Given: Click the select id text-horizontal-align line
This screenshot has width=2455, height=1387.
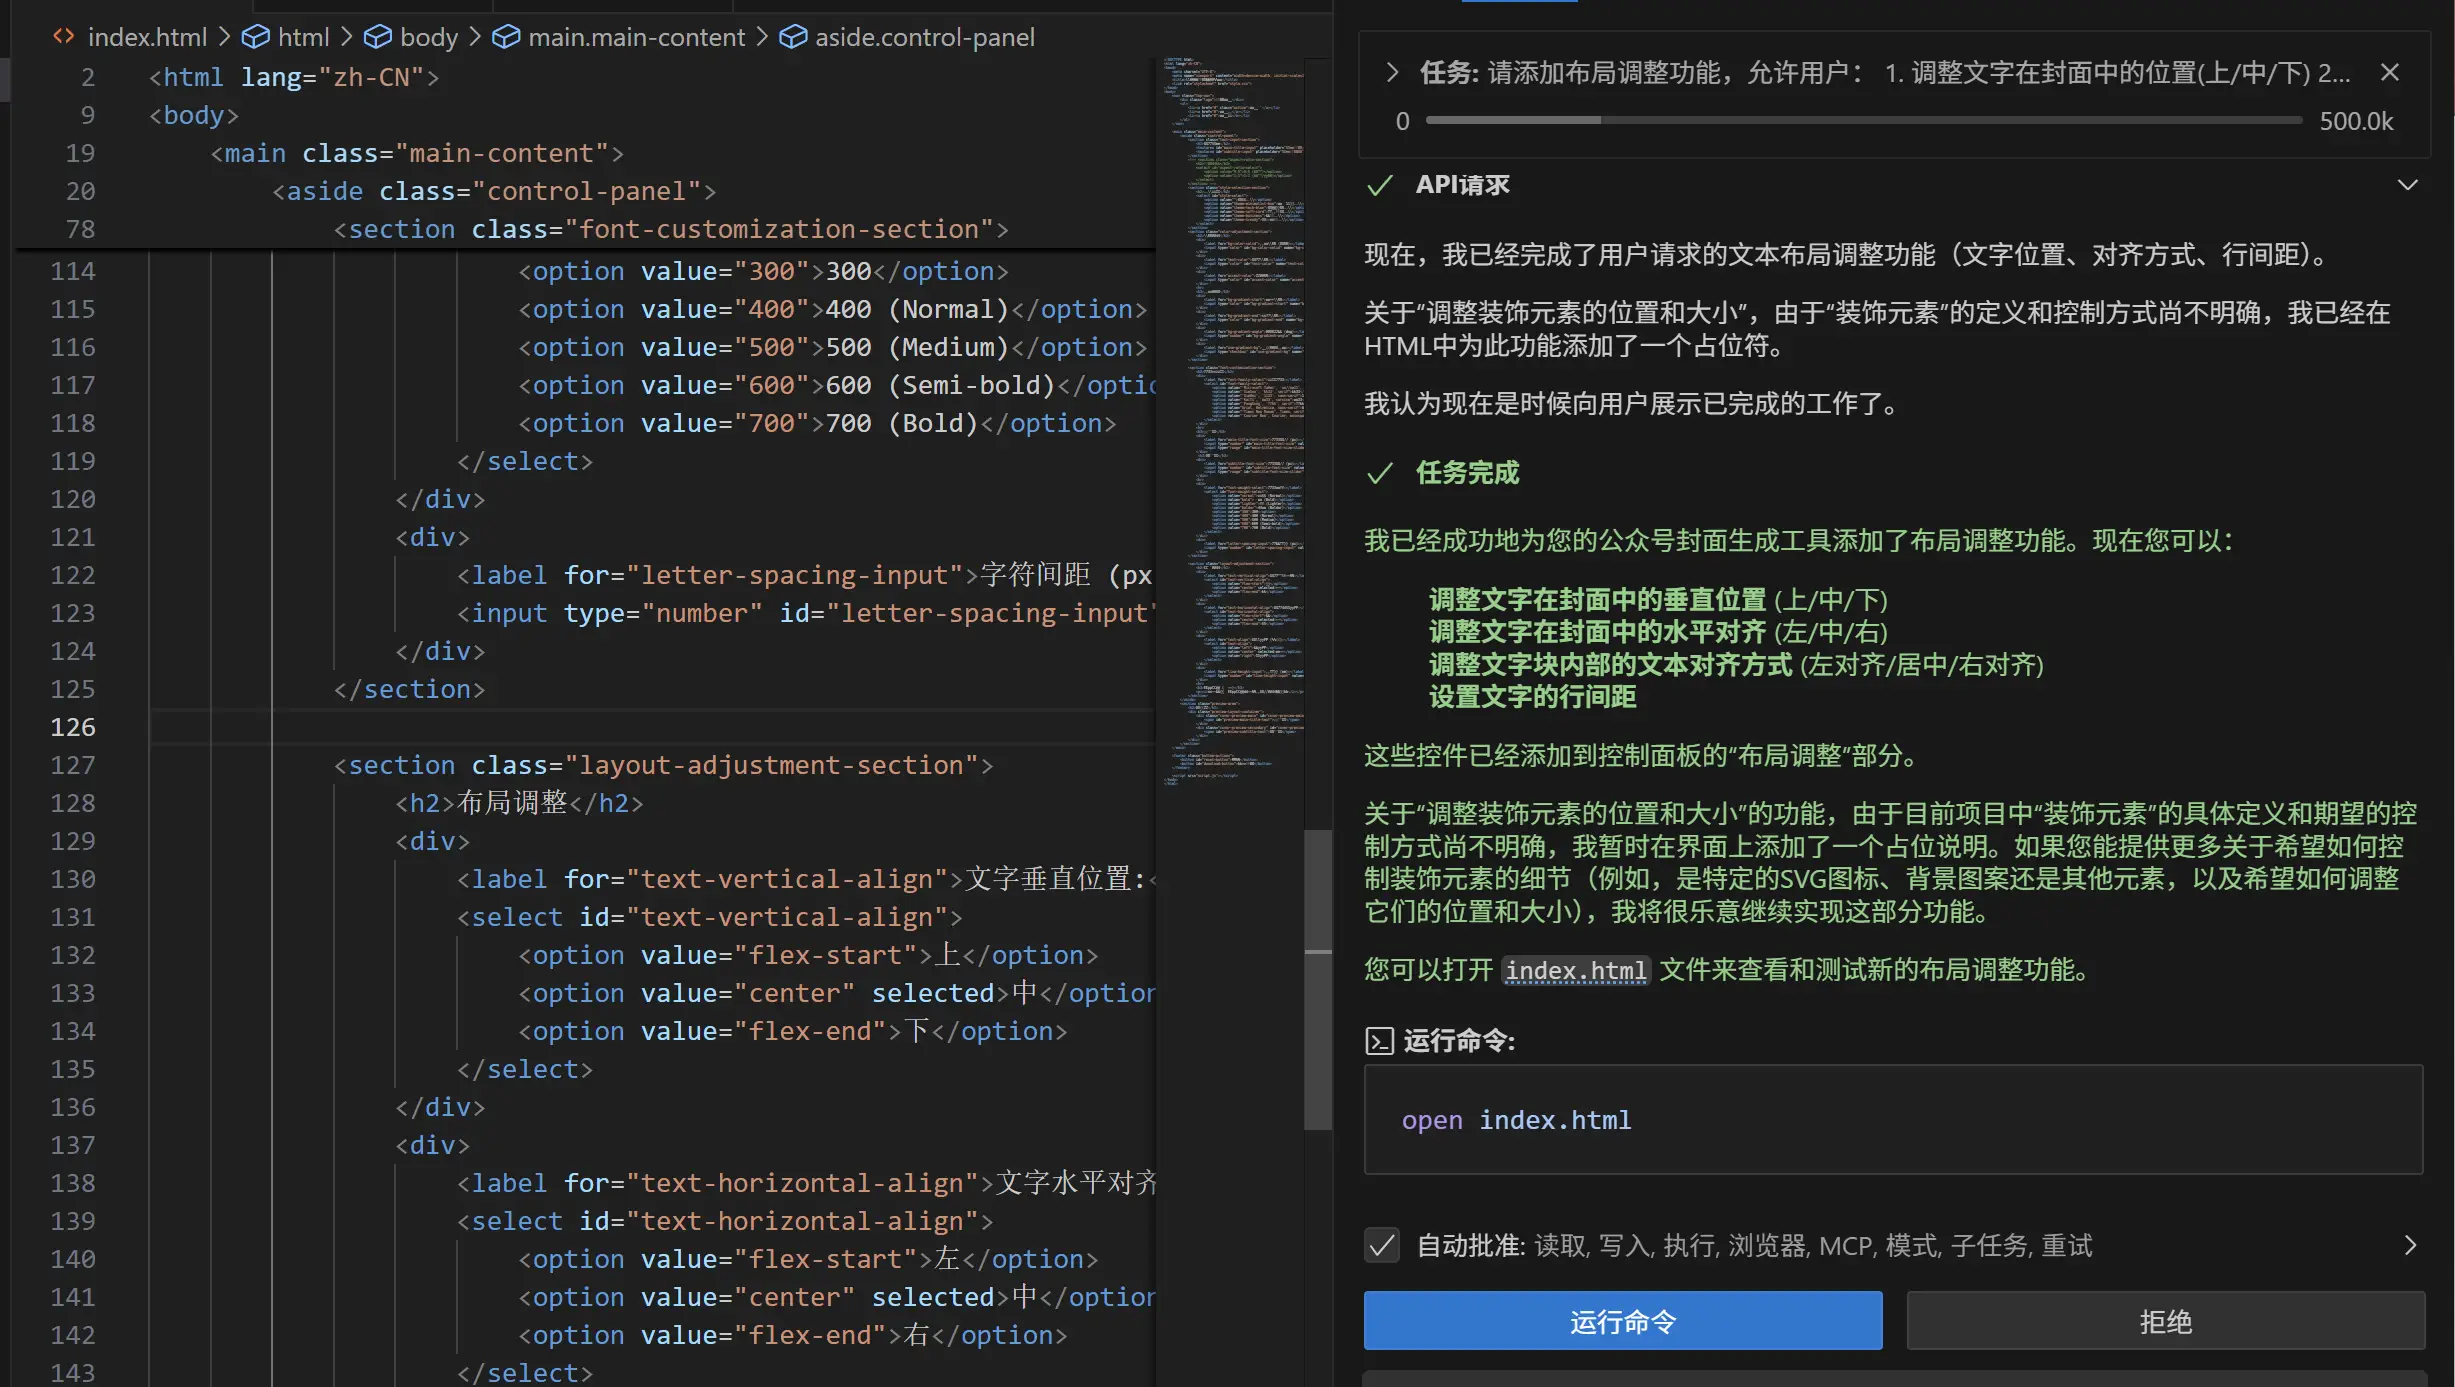Looking at the screenshot, I should (725, 1221).
